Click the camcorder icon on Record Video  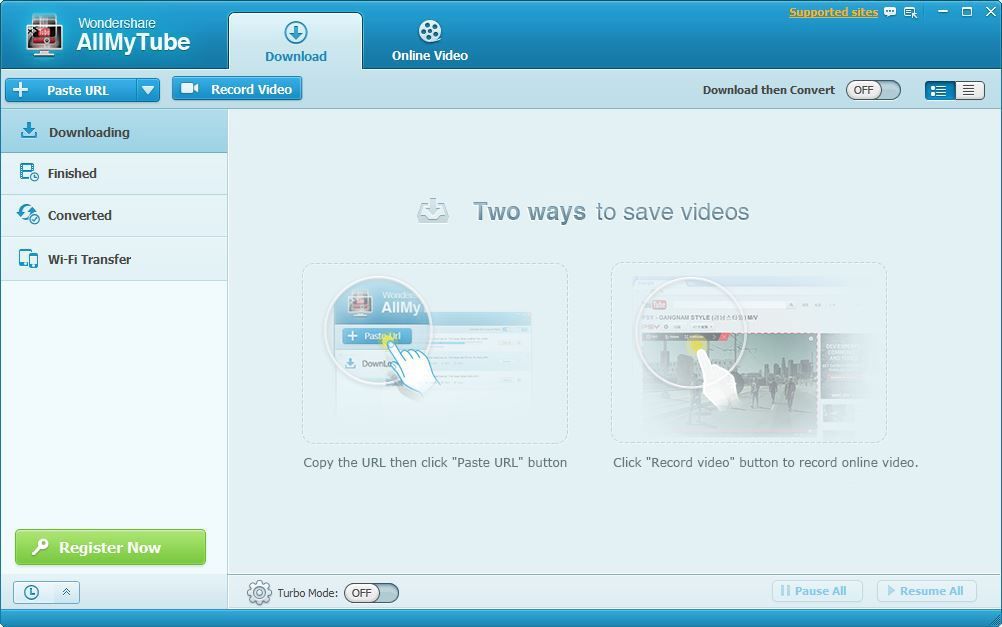(189, 88)
